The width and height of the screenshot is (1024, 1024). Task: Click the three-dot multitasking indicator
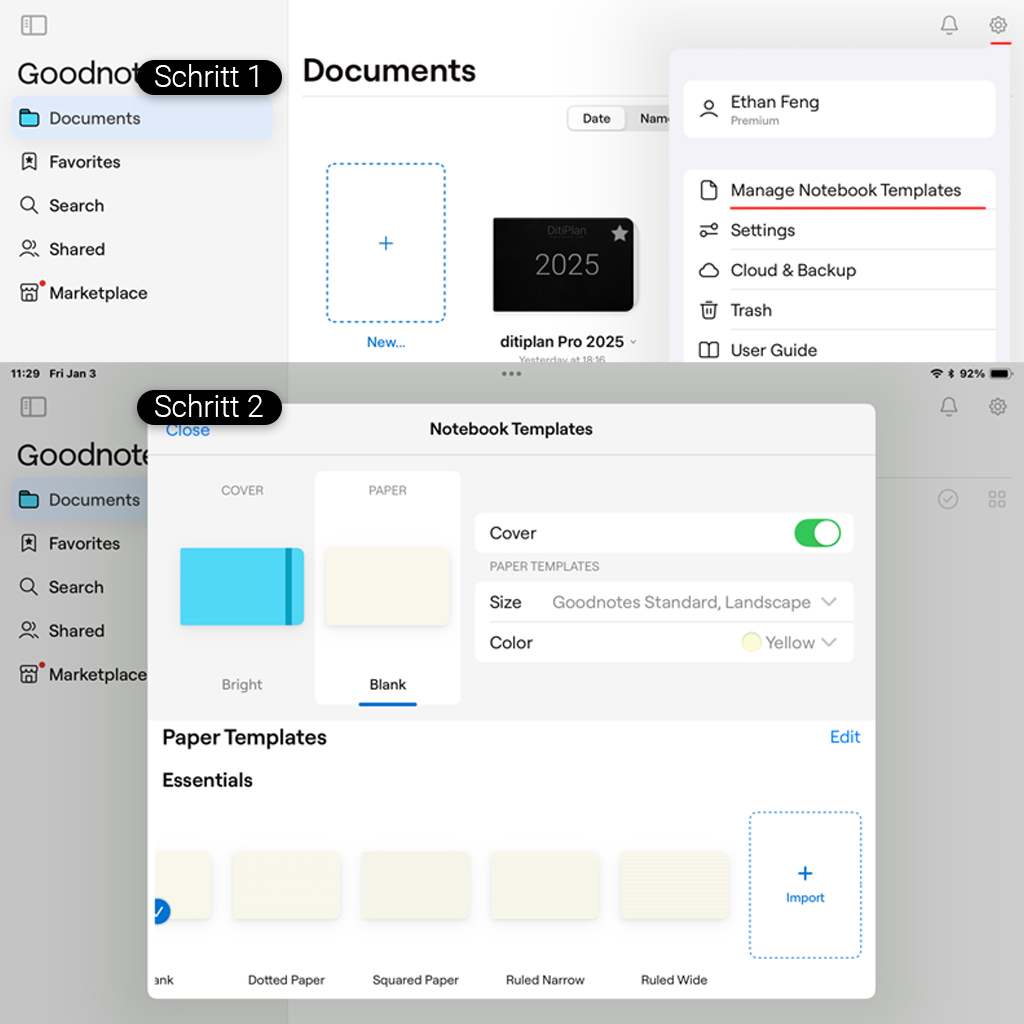click(511, 374)
